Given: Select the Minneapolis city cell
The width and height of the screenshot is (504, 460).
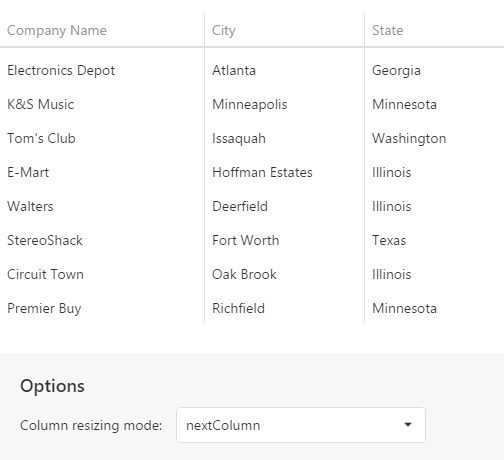Looking at the screenshot, I should pyautogui.click(x=284, y=104).
